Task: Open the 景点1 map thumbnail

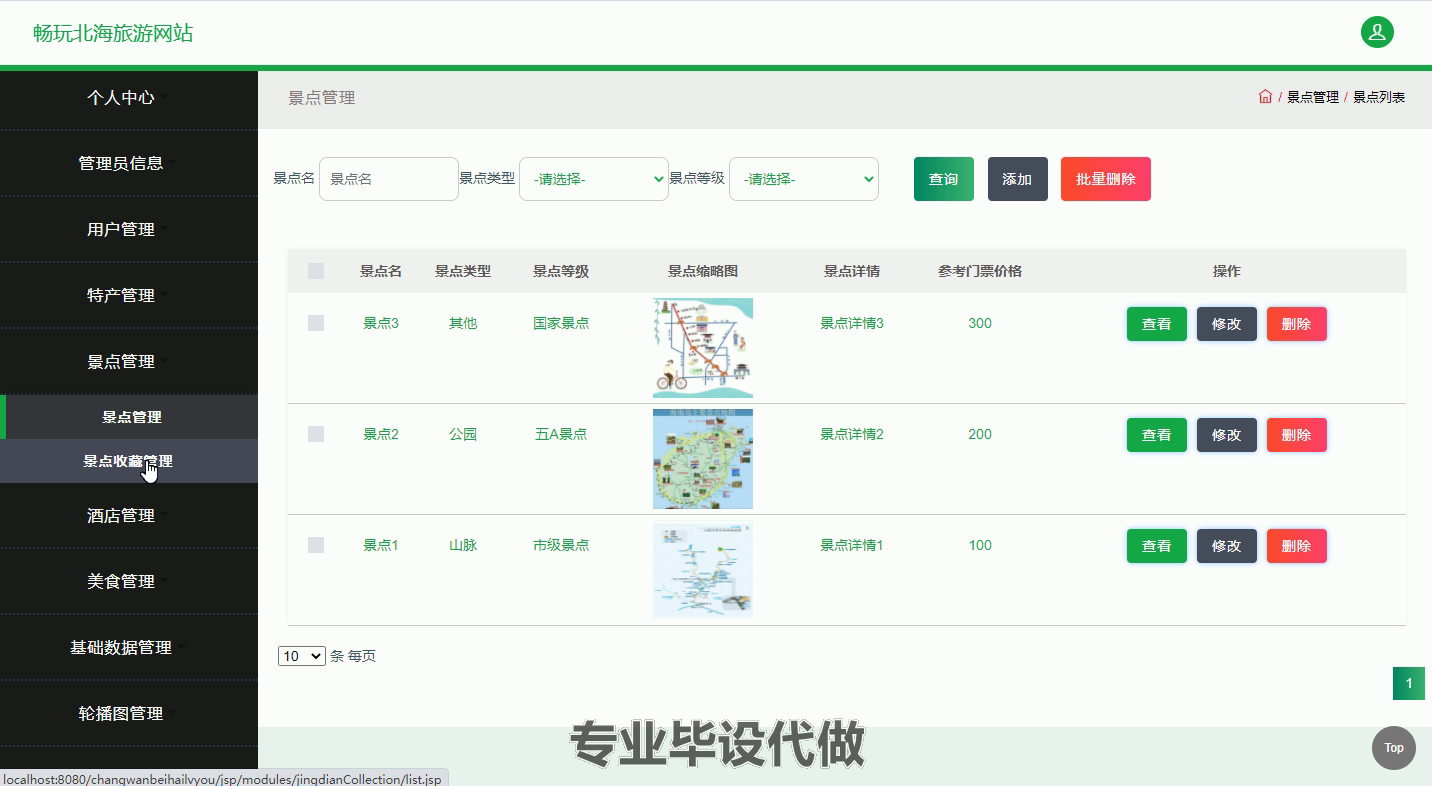Action: (703, 570)
